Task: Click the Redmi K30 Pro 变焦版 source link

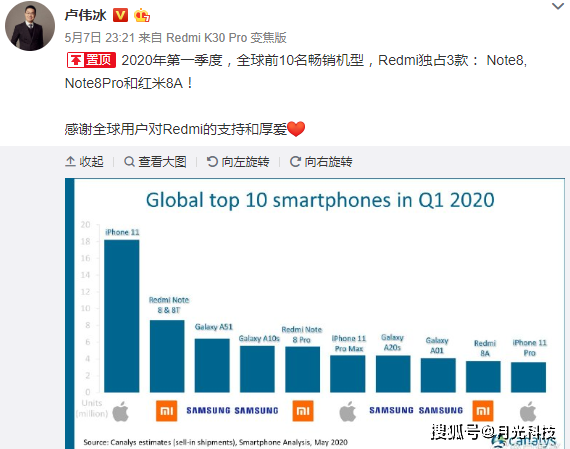Action: (x=226, y=37)
